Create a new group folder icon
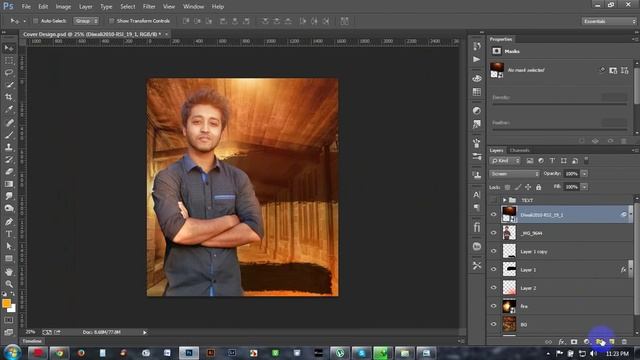 (x=599, y=342)
